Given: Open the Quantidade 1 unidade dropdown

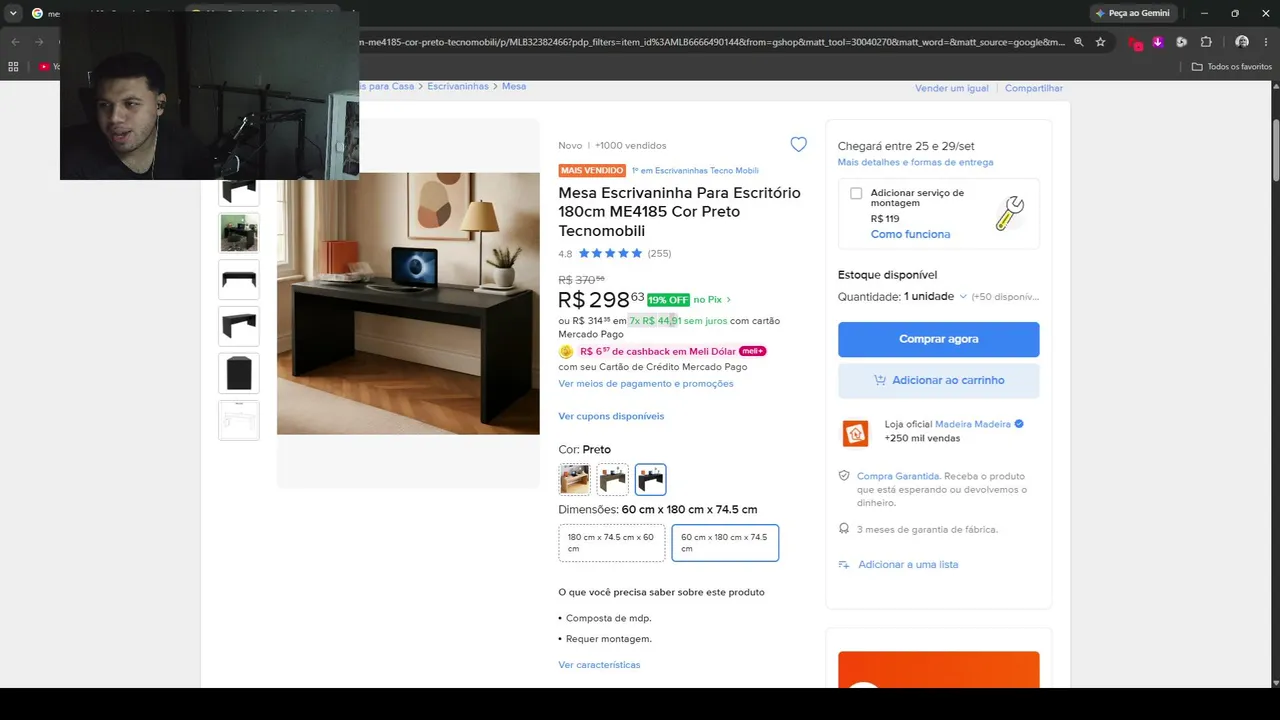Looking at the screenshot, I should pos(935,296).
